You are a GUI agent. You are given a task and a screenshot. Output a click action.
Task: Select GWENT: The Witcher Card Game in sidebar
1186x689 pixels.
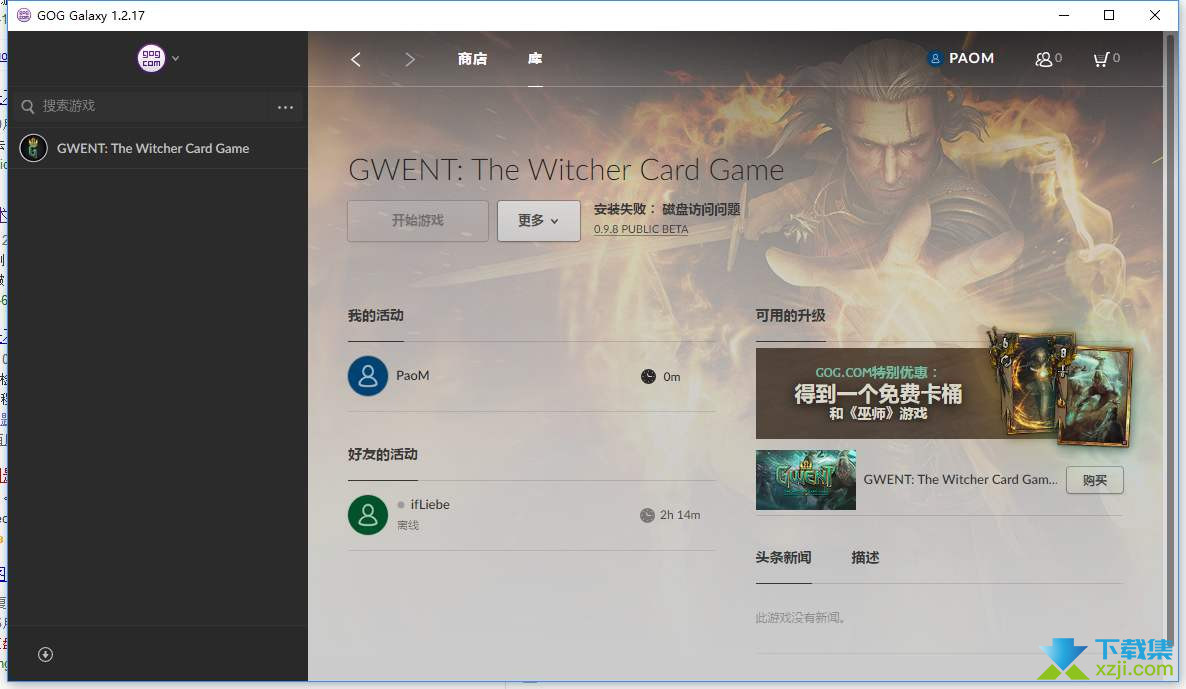[x=158, y=148]
